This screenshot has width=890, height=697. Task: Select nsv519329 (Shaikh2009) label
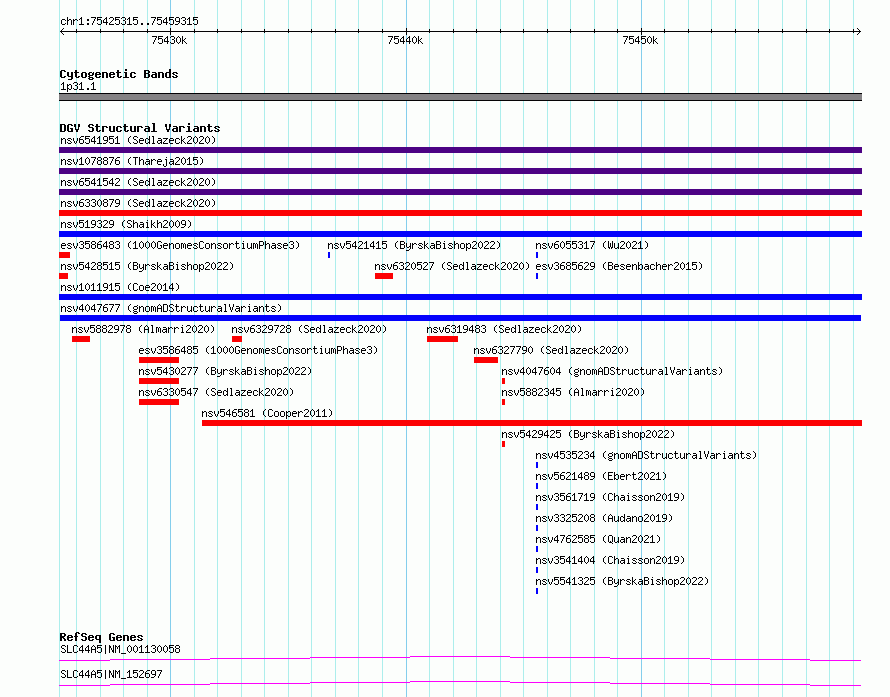coord(126,224)
